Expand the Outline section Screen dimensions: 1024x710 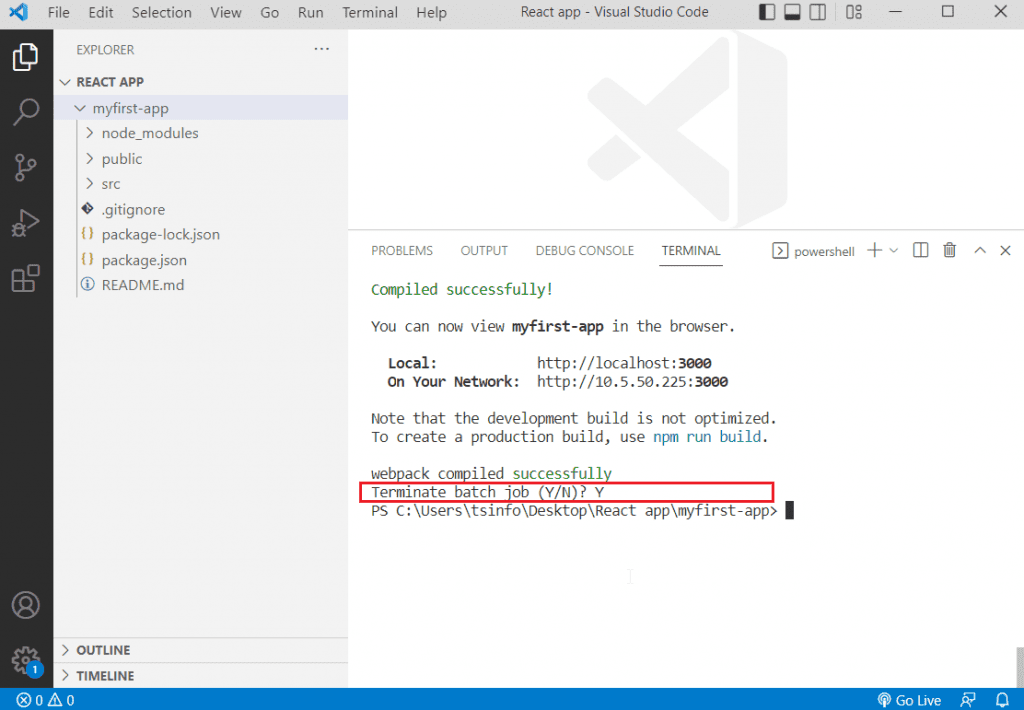click(x=200, y=650)
